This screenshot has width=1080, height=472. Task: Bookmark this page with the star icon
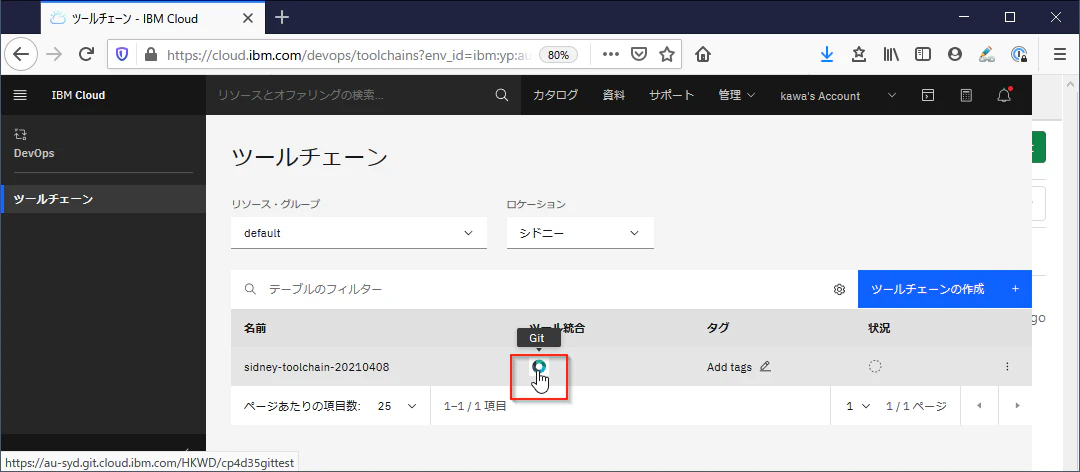666,54
